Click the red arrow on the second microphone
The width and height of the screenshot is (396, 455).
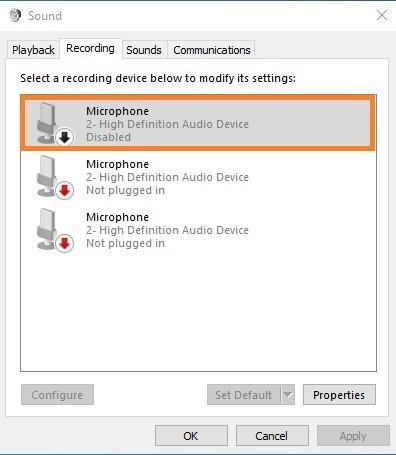click(64, 190)
